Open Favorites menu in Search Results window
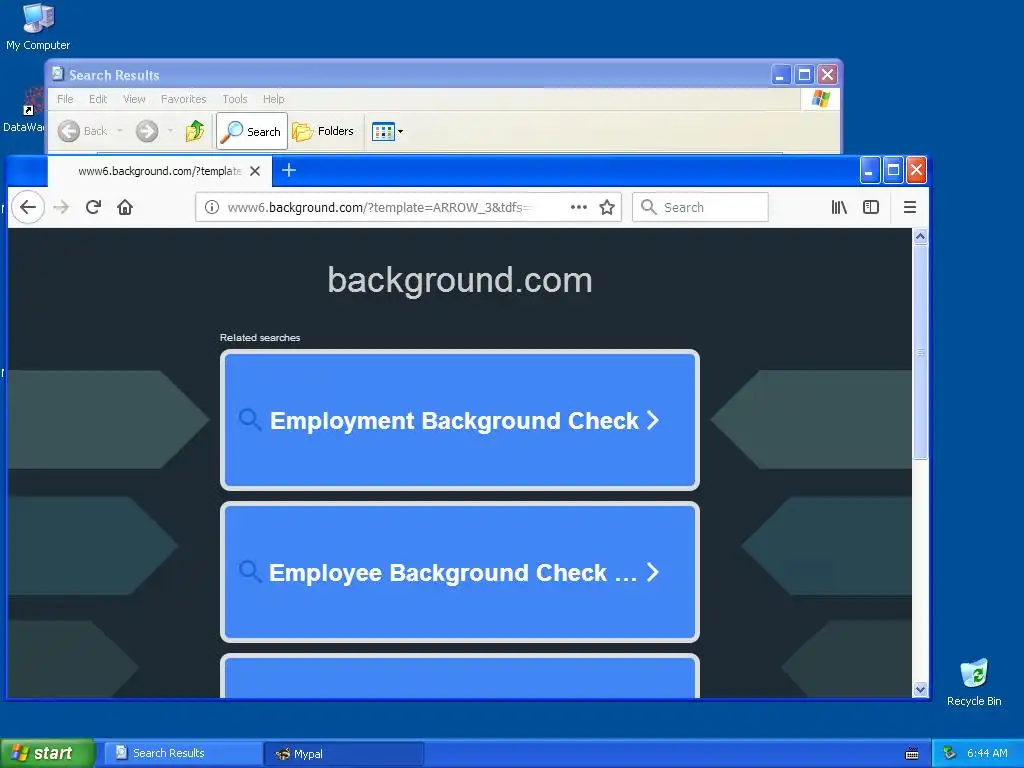The image size is (1024, 768). click(184, 99)
